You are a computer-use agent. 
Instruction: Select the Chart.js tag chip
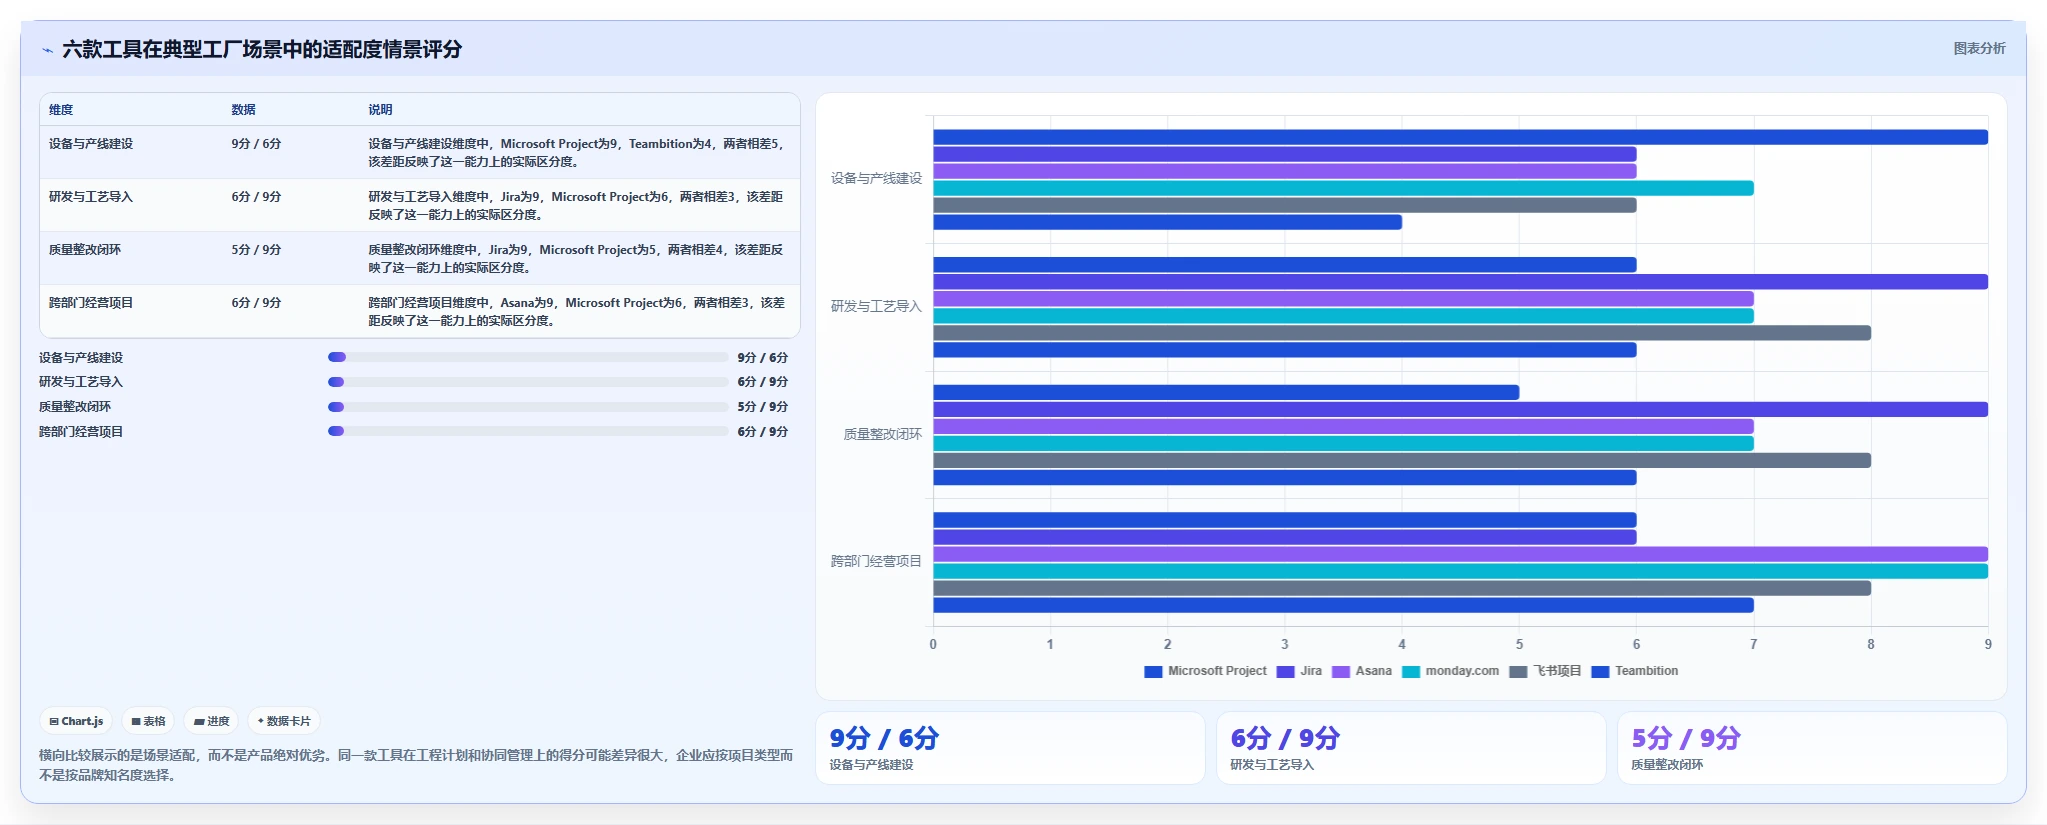(76, 721)
